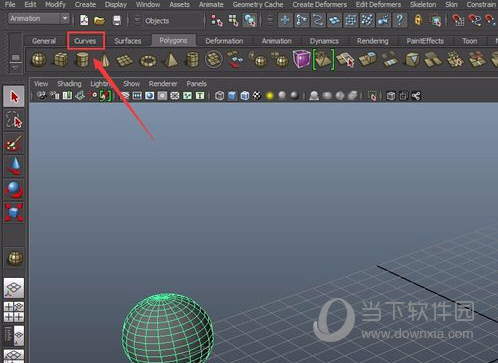Create a polygon cylinder from shelf
The image size is (498, 363).
click(82, 60)
